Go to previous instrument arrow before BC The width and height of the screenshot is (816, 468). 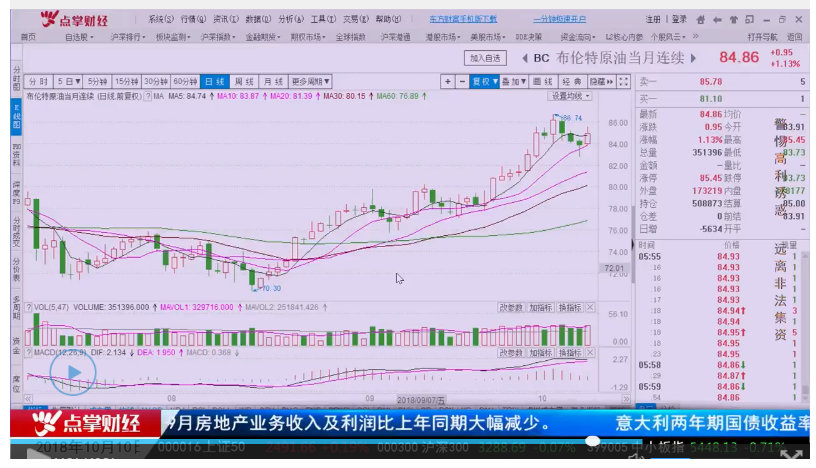[525, 58]
